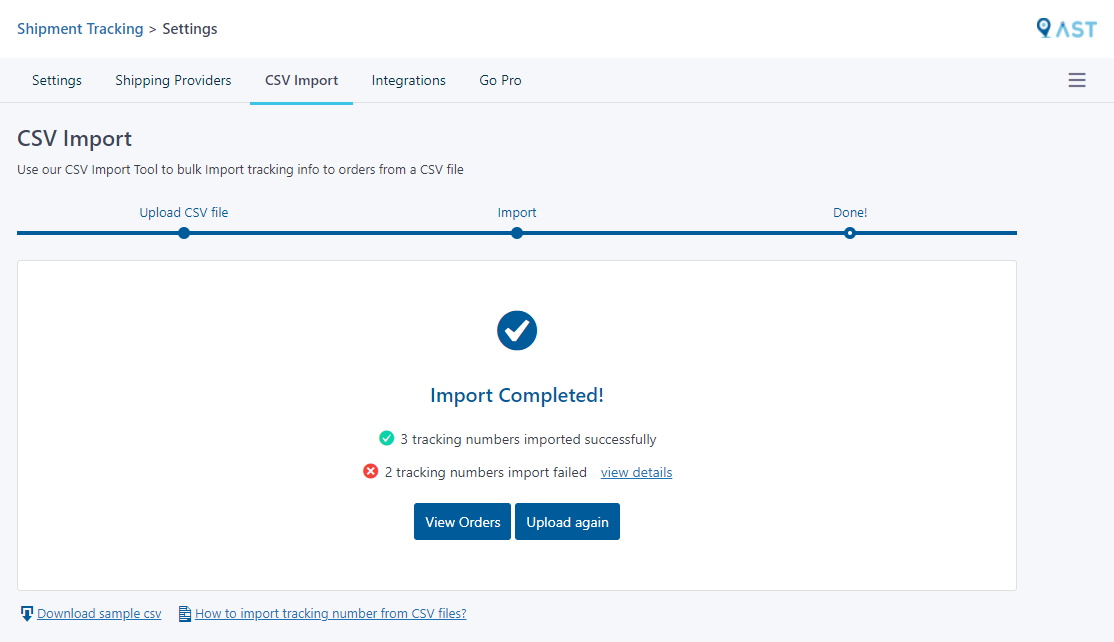Click the red error icon beside failed imports

pos(373,472)
